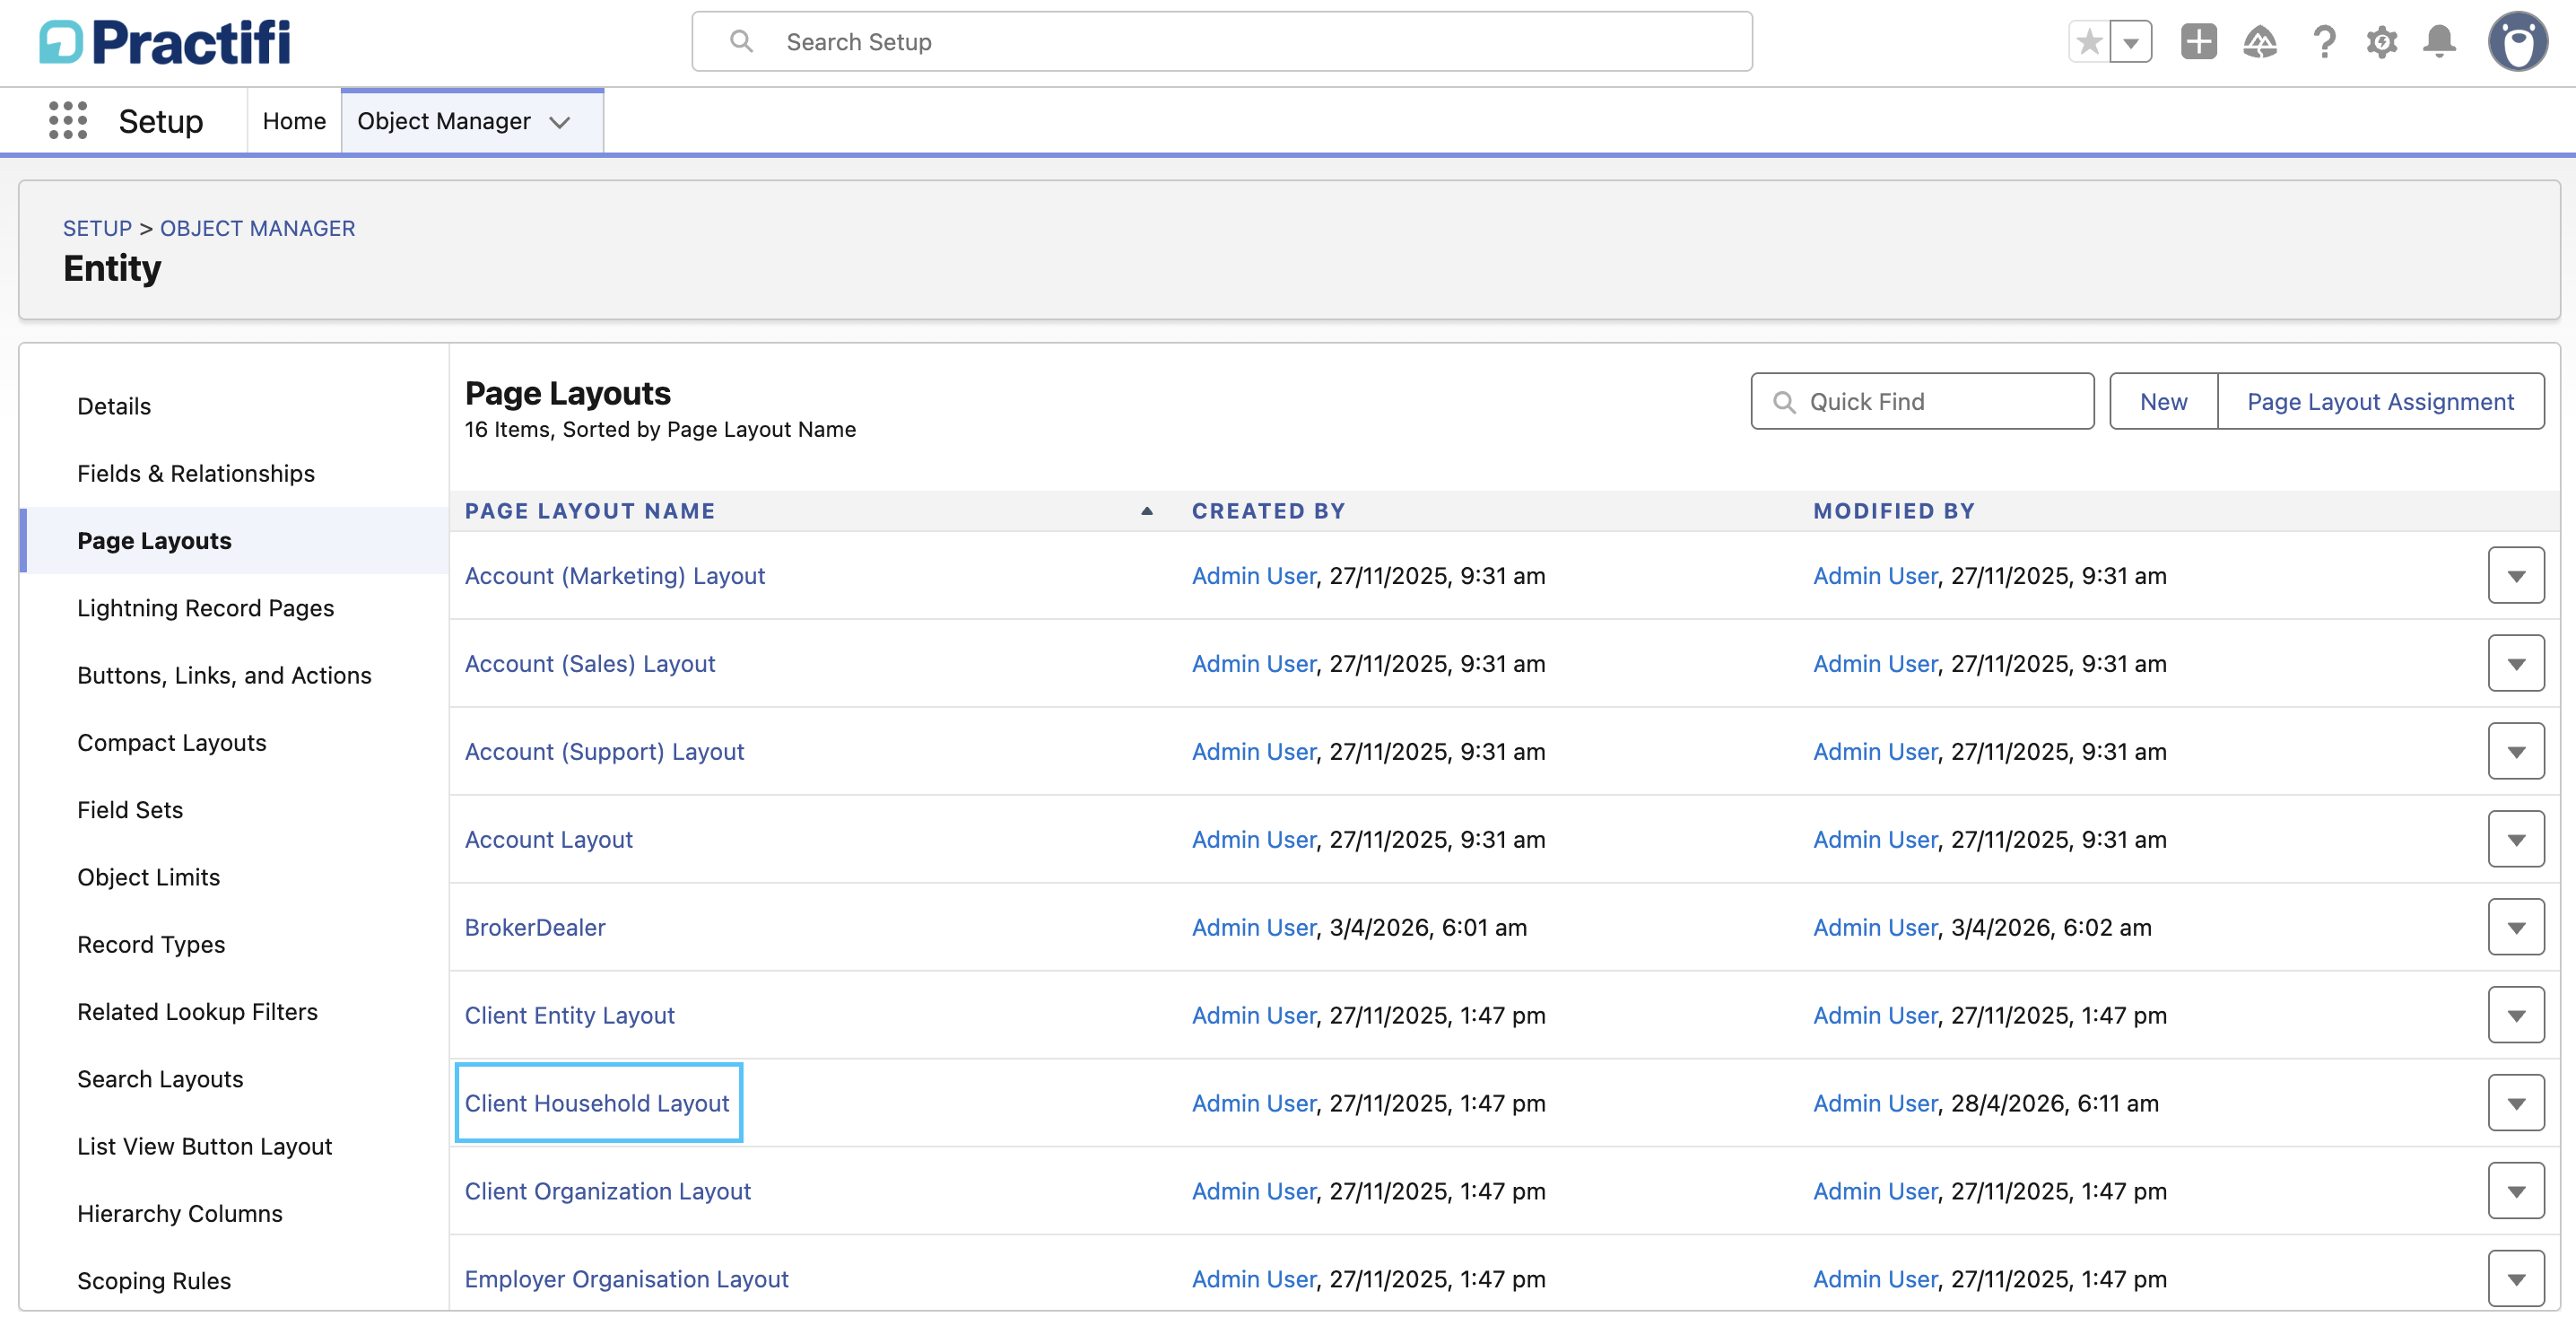This screenshot has width=2576, height=1317.
Task: Open Client Entity Layout row actions dropdown
Action: (2516, 1015)
